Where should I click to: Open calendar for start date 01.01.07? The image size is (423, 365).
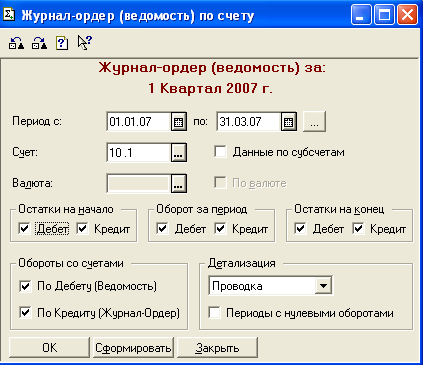(179, 122)
